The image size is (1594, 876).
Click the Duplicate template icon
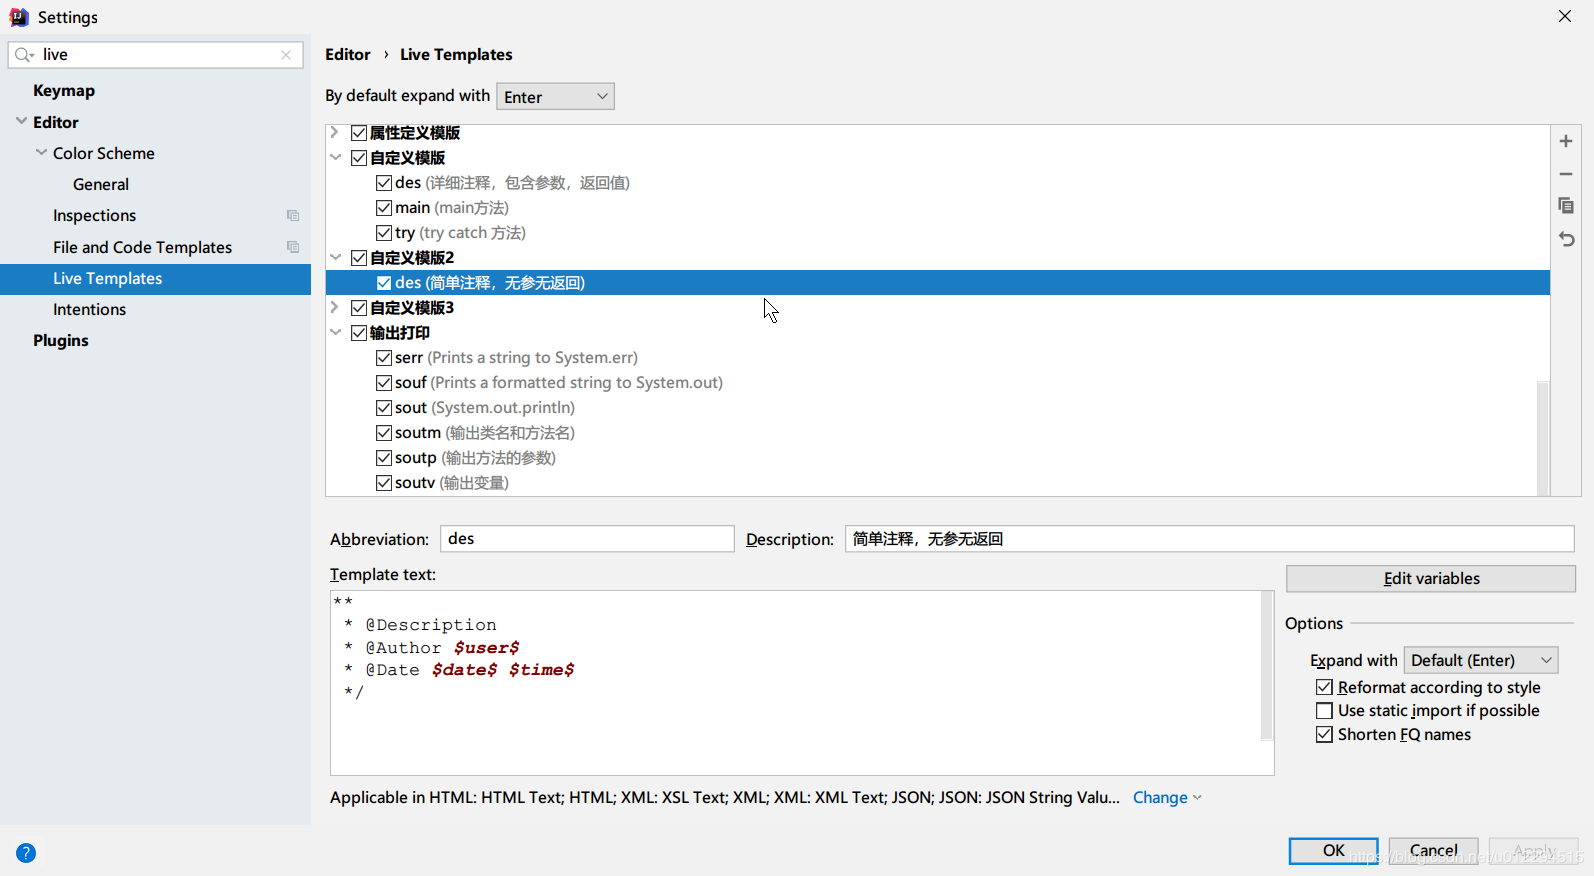pos(1566,206)
